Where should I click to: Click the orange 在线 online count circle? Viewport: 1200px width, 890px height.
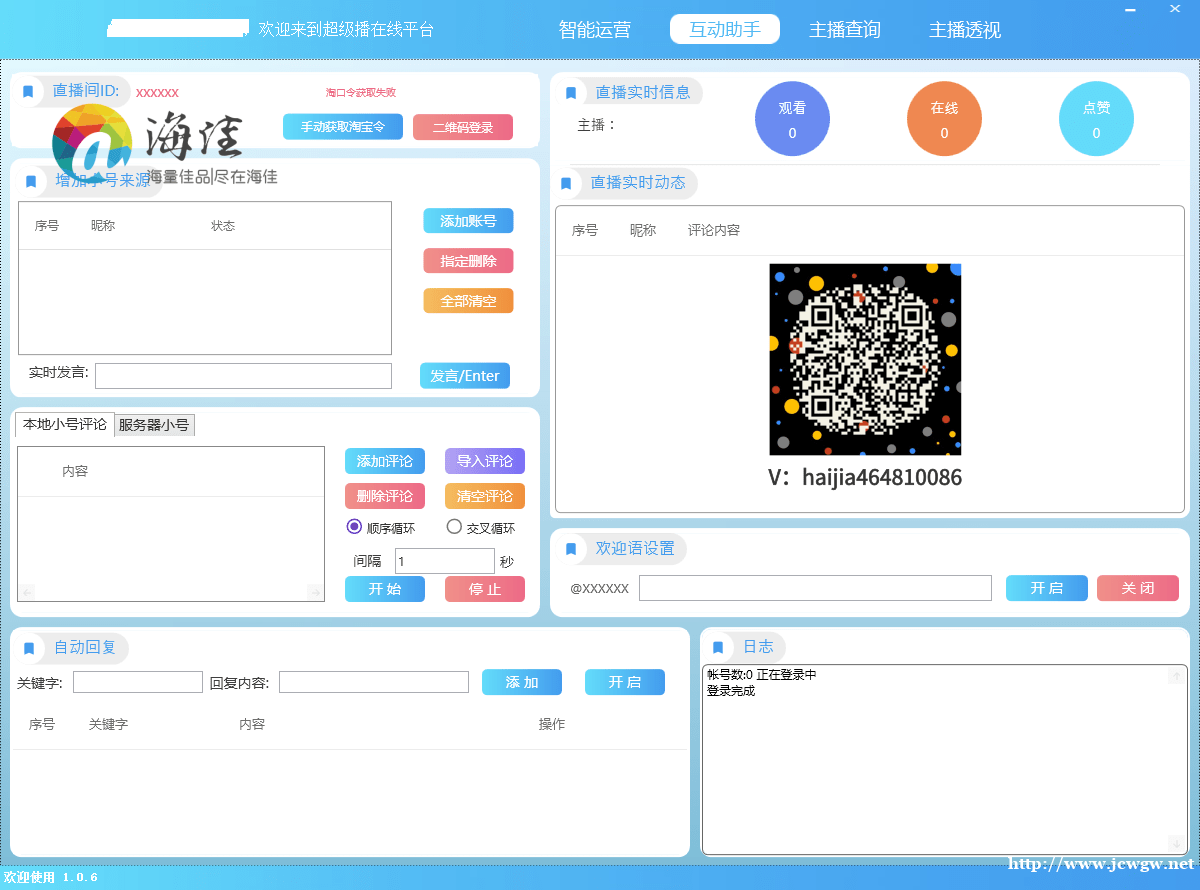(944, 119)
